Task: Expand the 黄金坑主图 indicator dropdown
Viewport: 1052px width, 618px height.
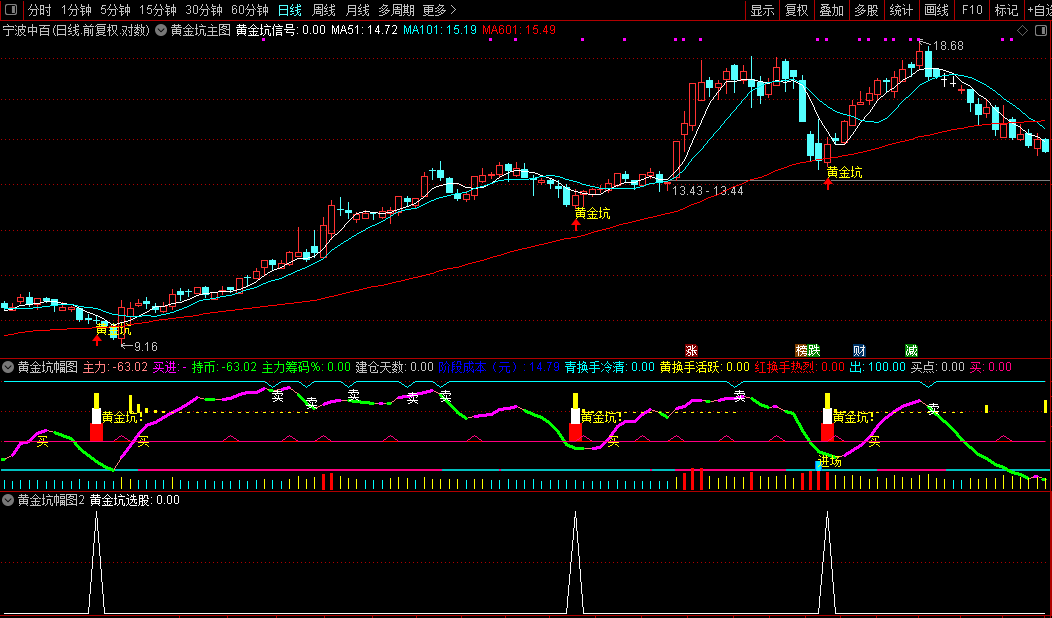Action: pyautogui.click(x=162, y=30)
